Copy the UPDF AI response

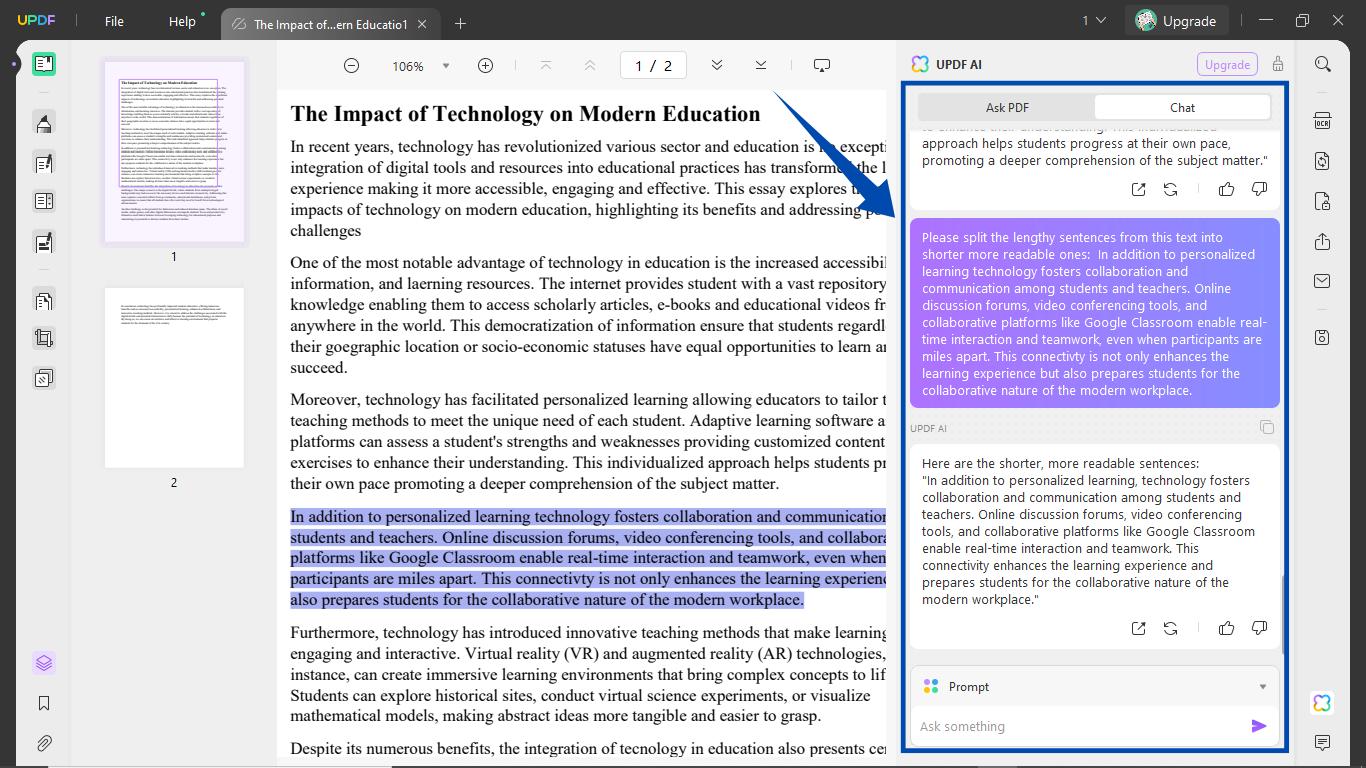point(1267,427)
